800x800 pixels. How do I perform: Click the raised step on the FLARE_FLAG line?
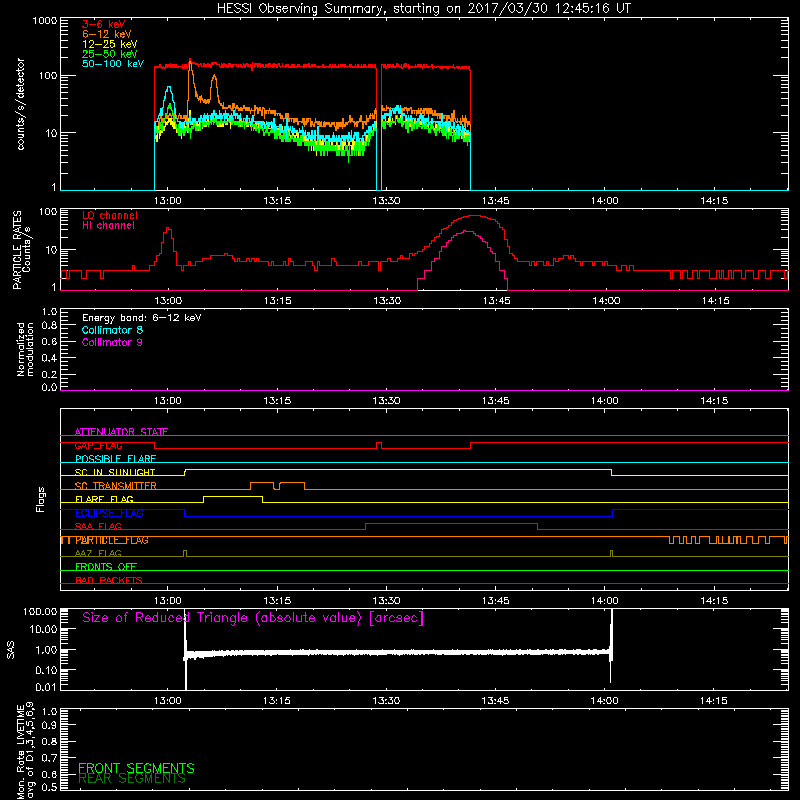coord(233,496)
